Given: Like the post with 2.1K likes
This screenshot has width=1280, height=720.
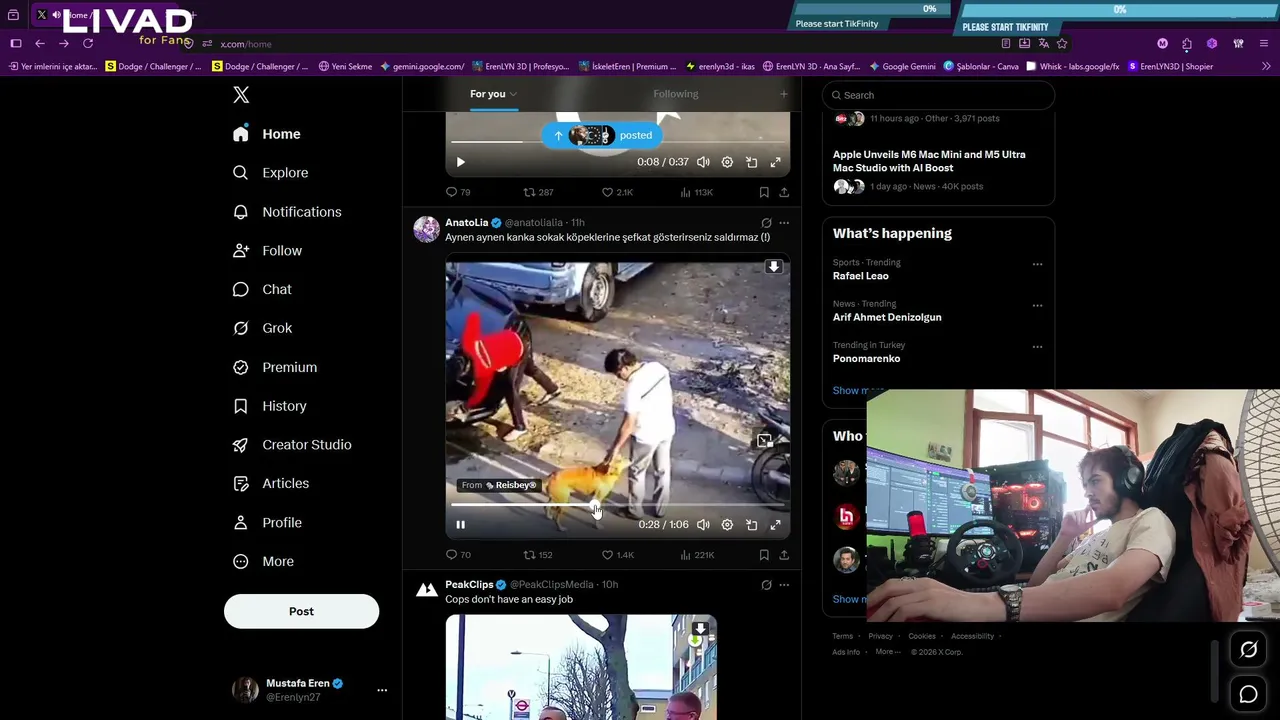Looking at the screenshot, I should coord(617,192).
